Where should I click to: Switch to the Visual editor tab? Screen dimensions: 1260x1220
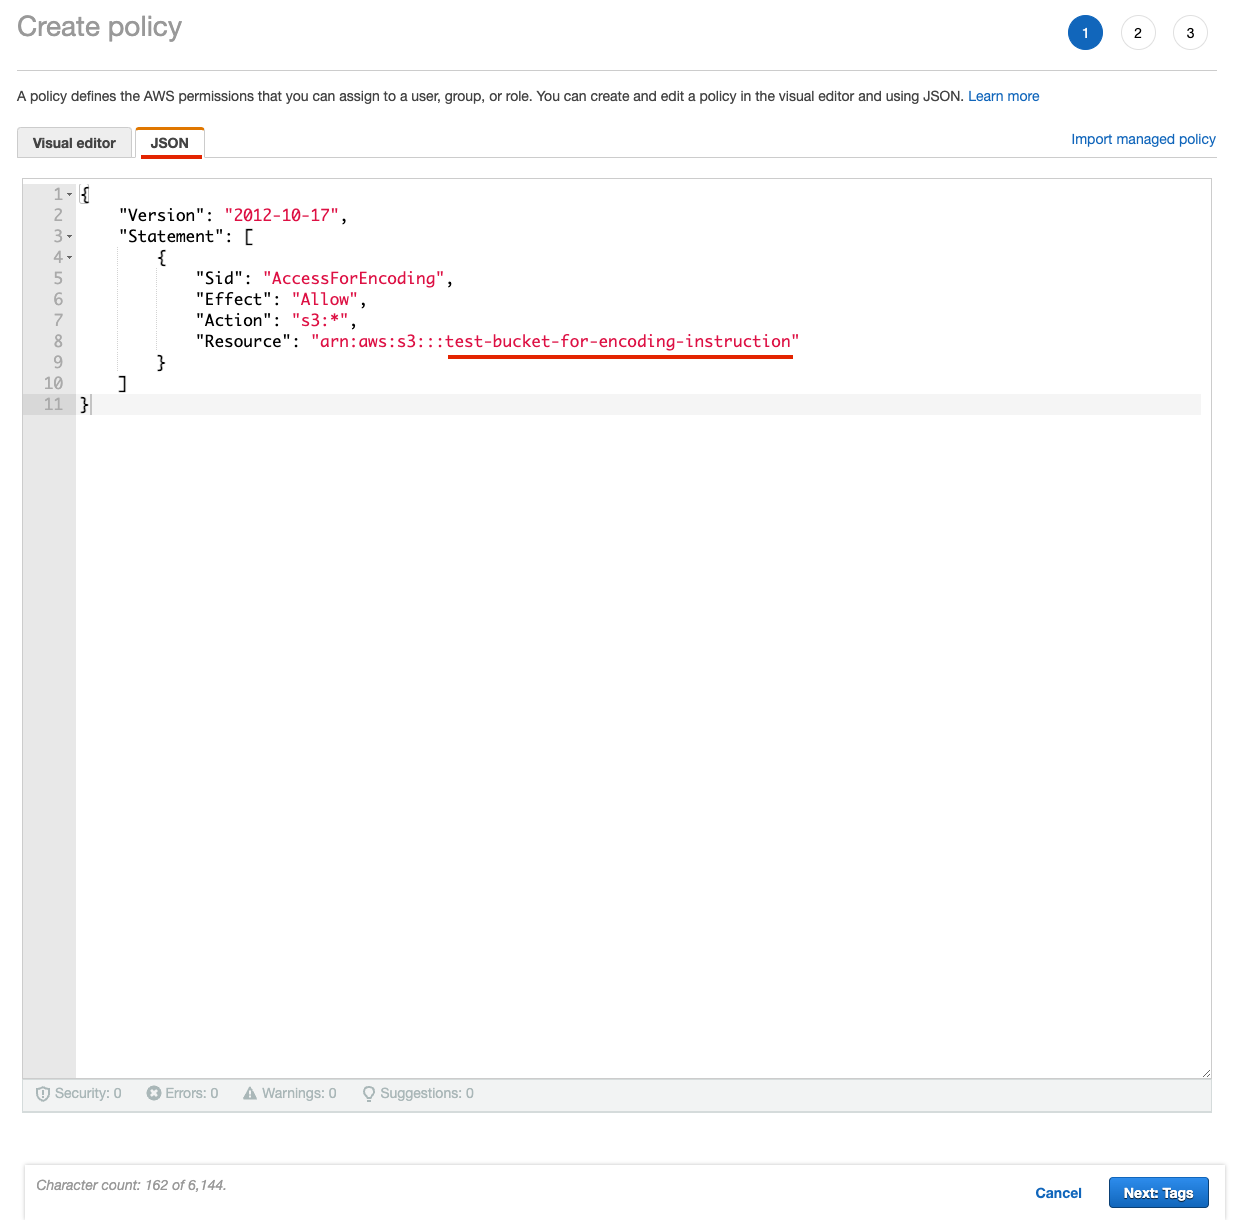tap(74, 143)
